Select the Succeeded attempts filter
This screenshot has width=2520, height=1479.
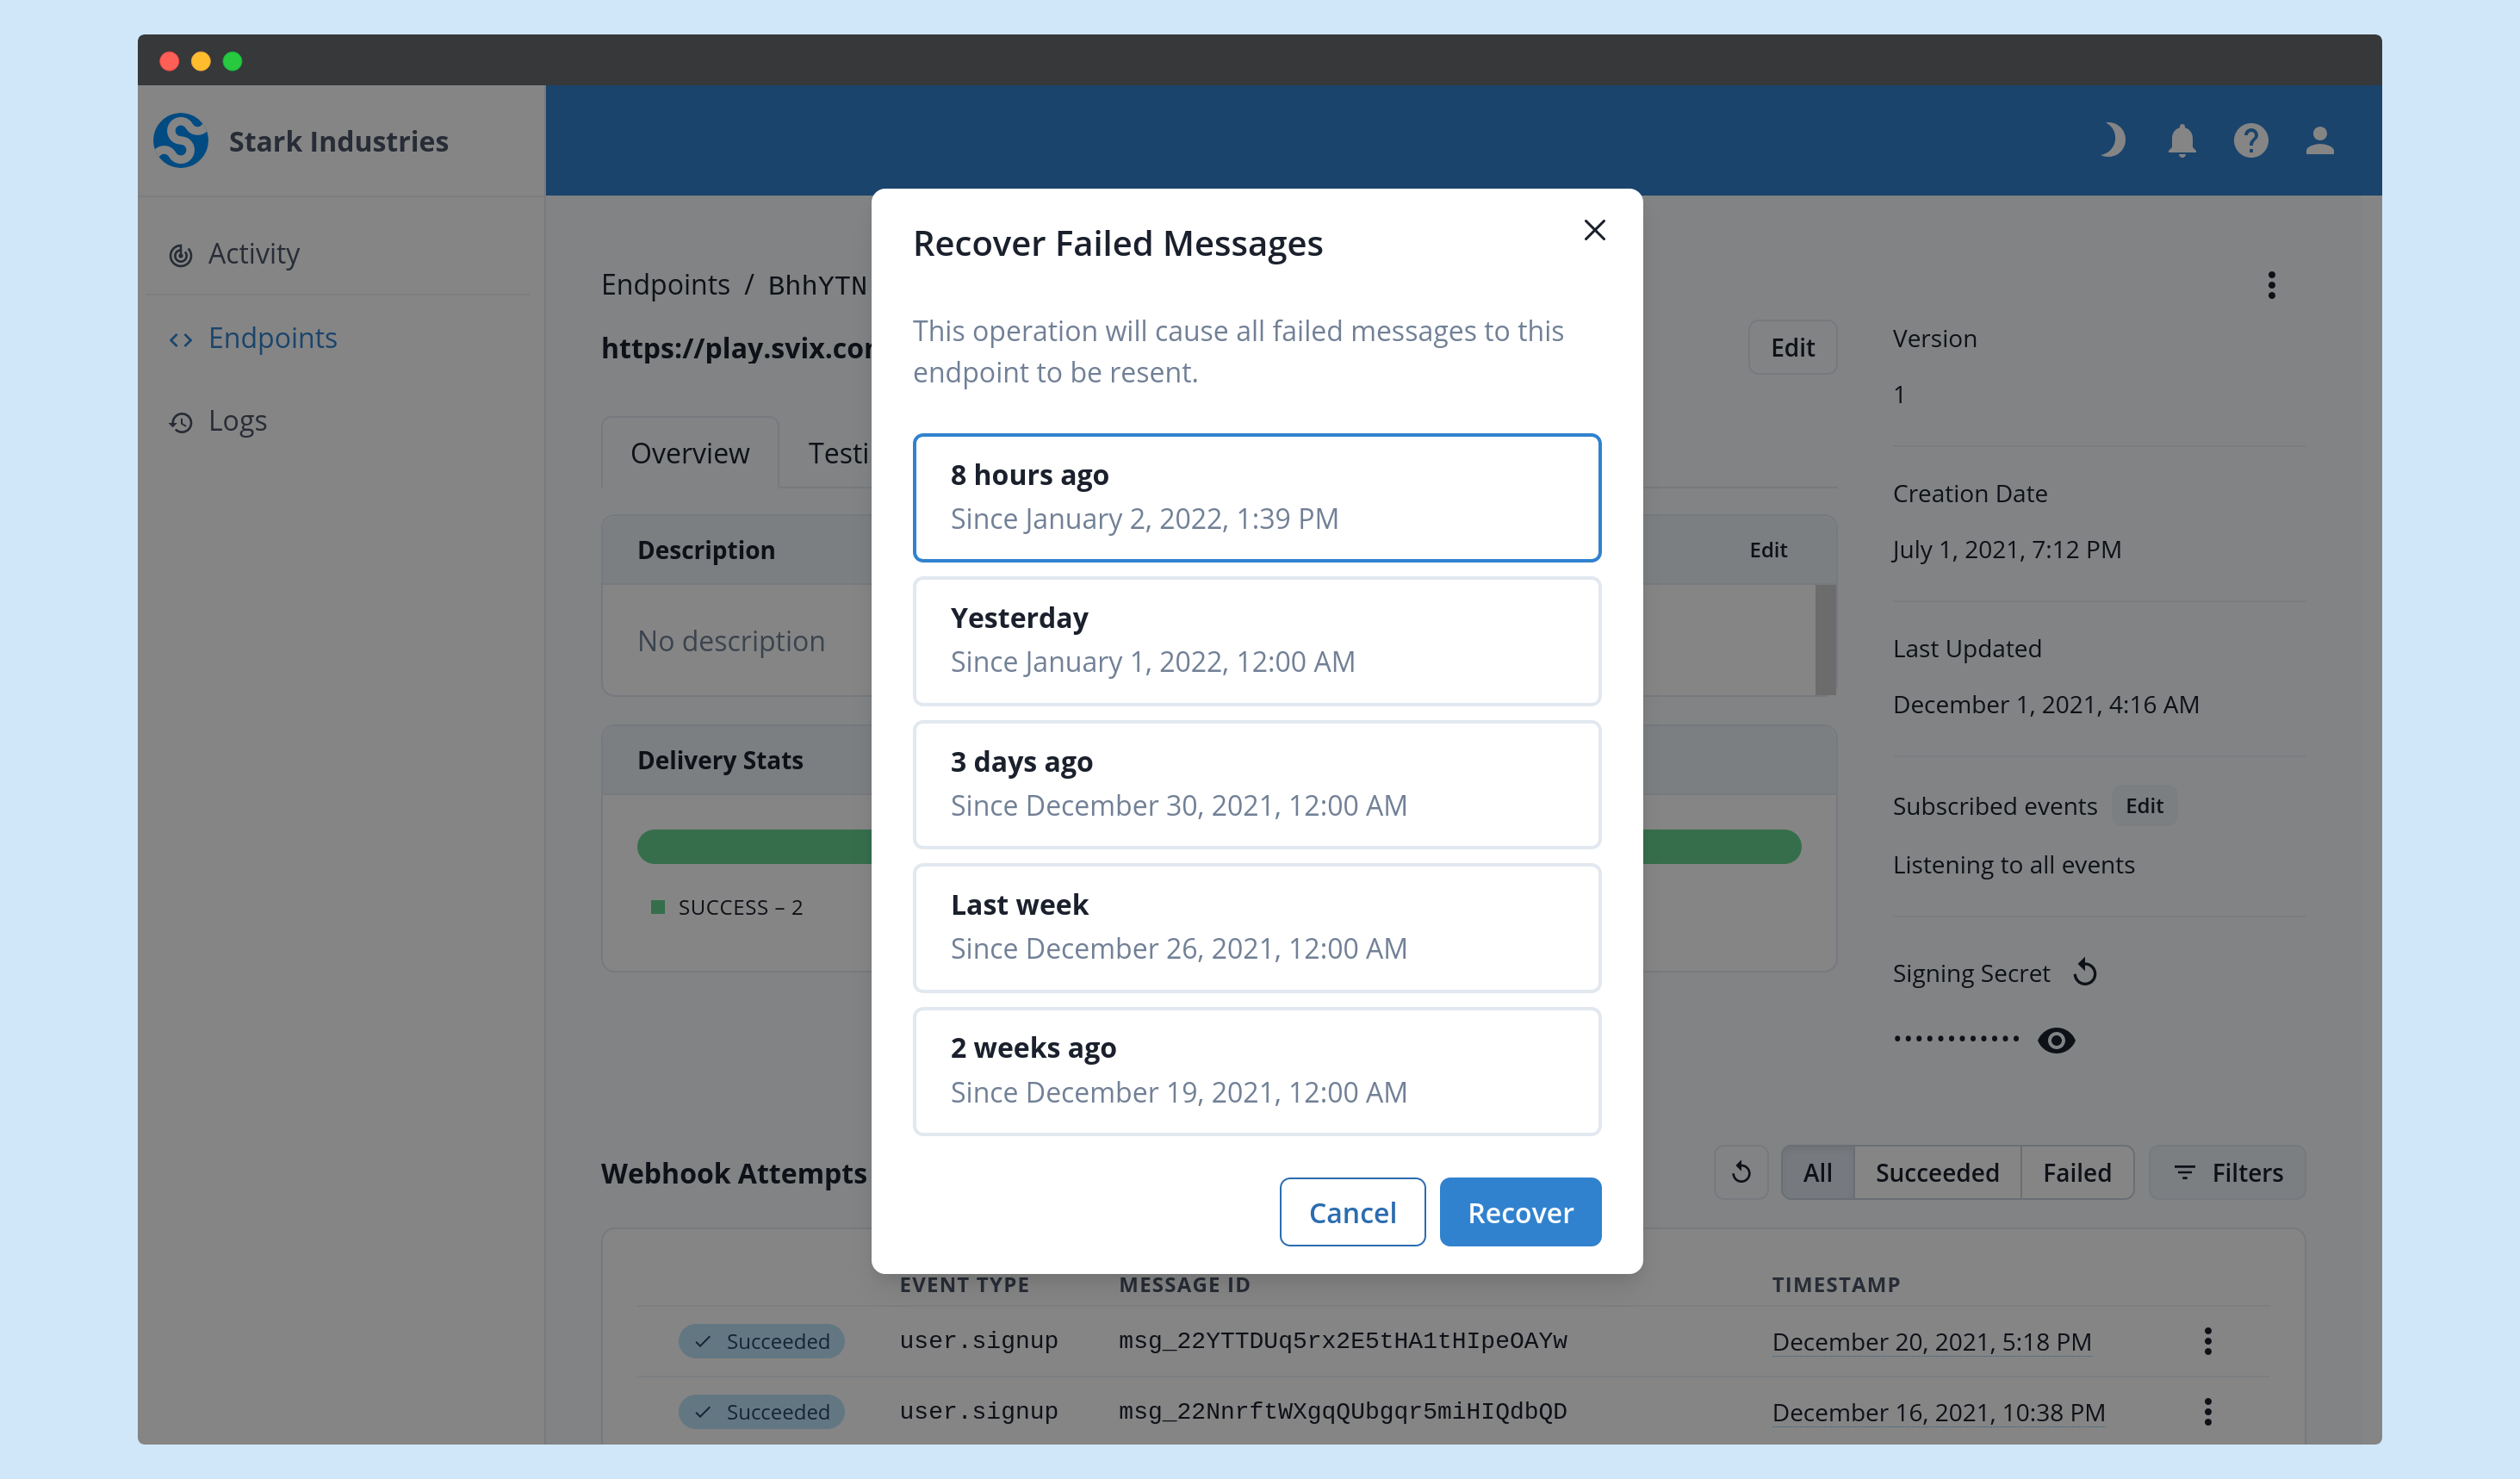[x=1936, y=1172]
